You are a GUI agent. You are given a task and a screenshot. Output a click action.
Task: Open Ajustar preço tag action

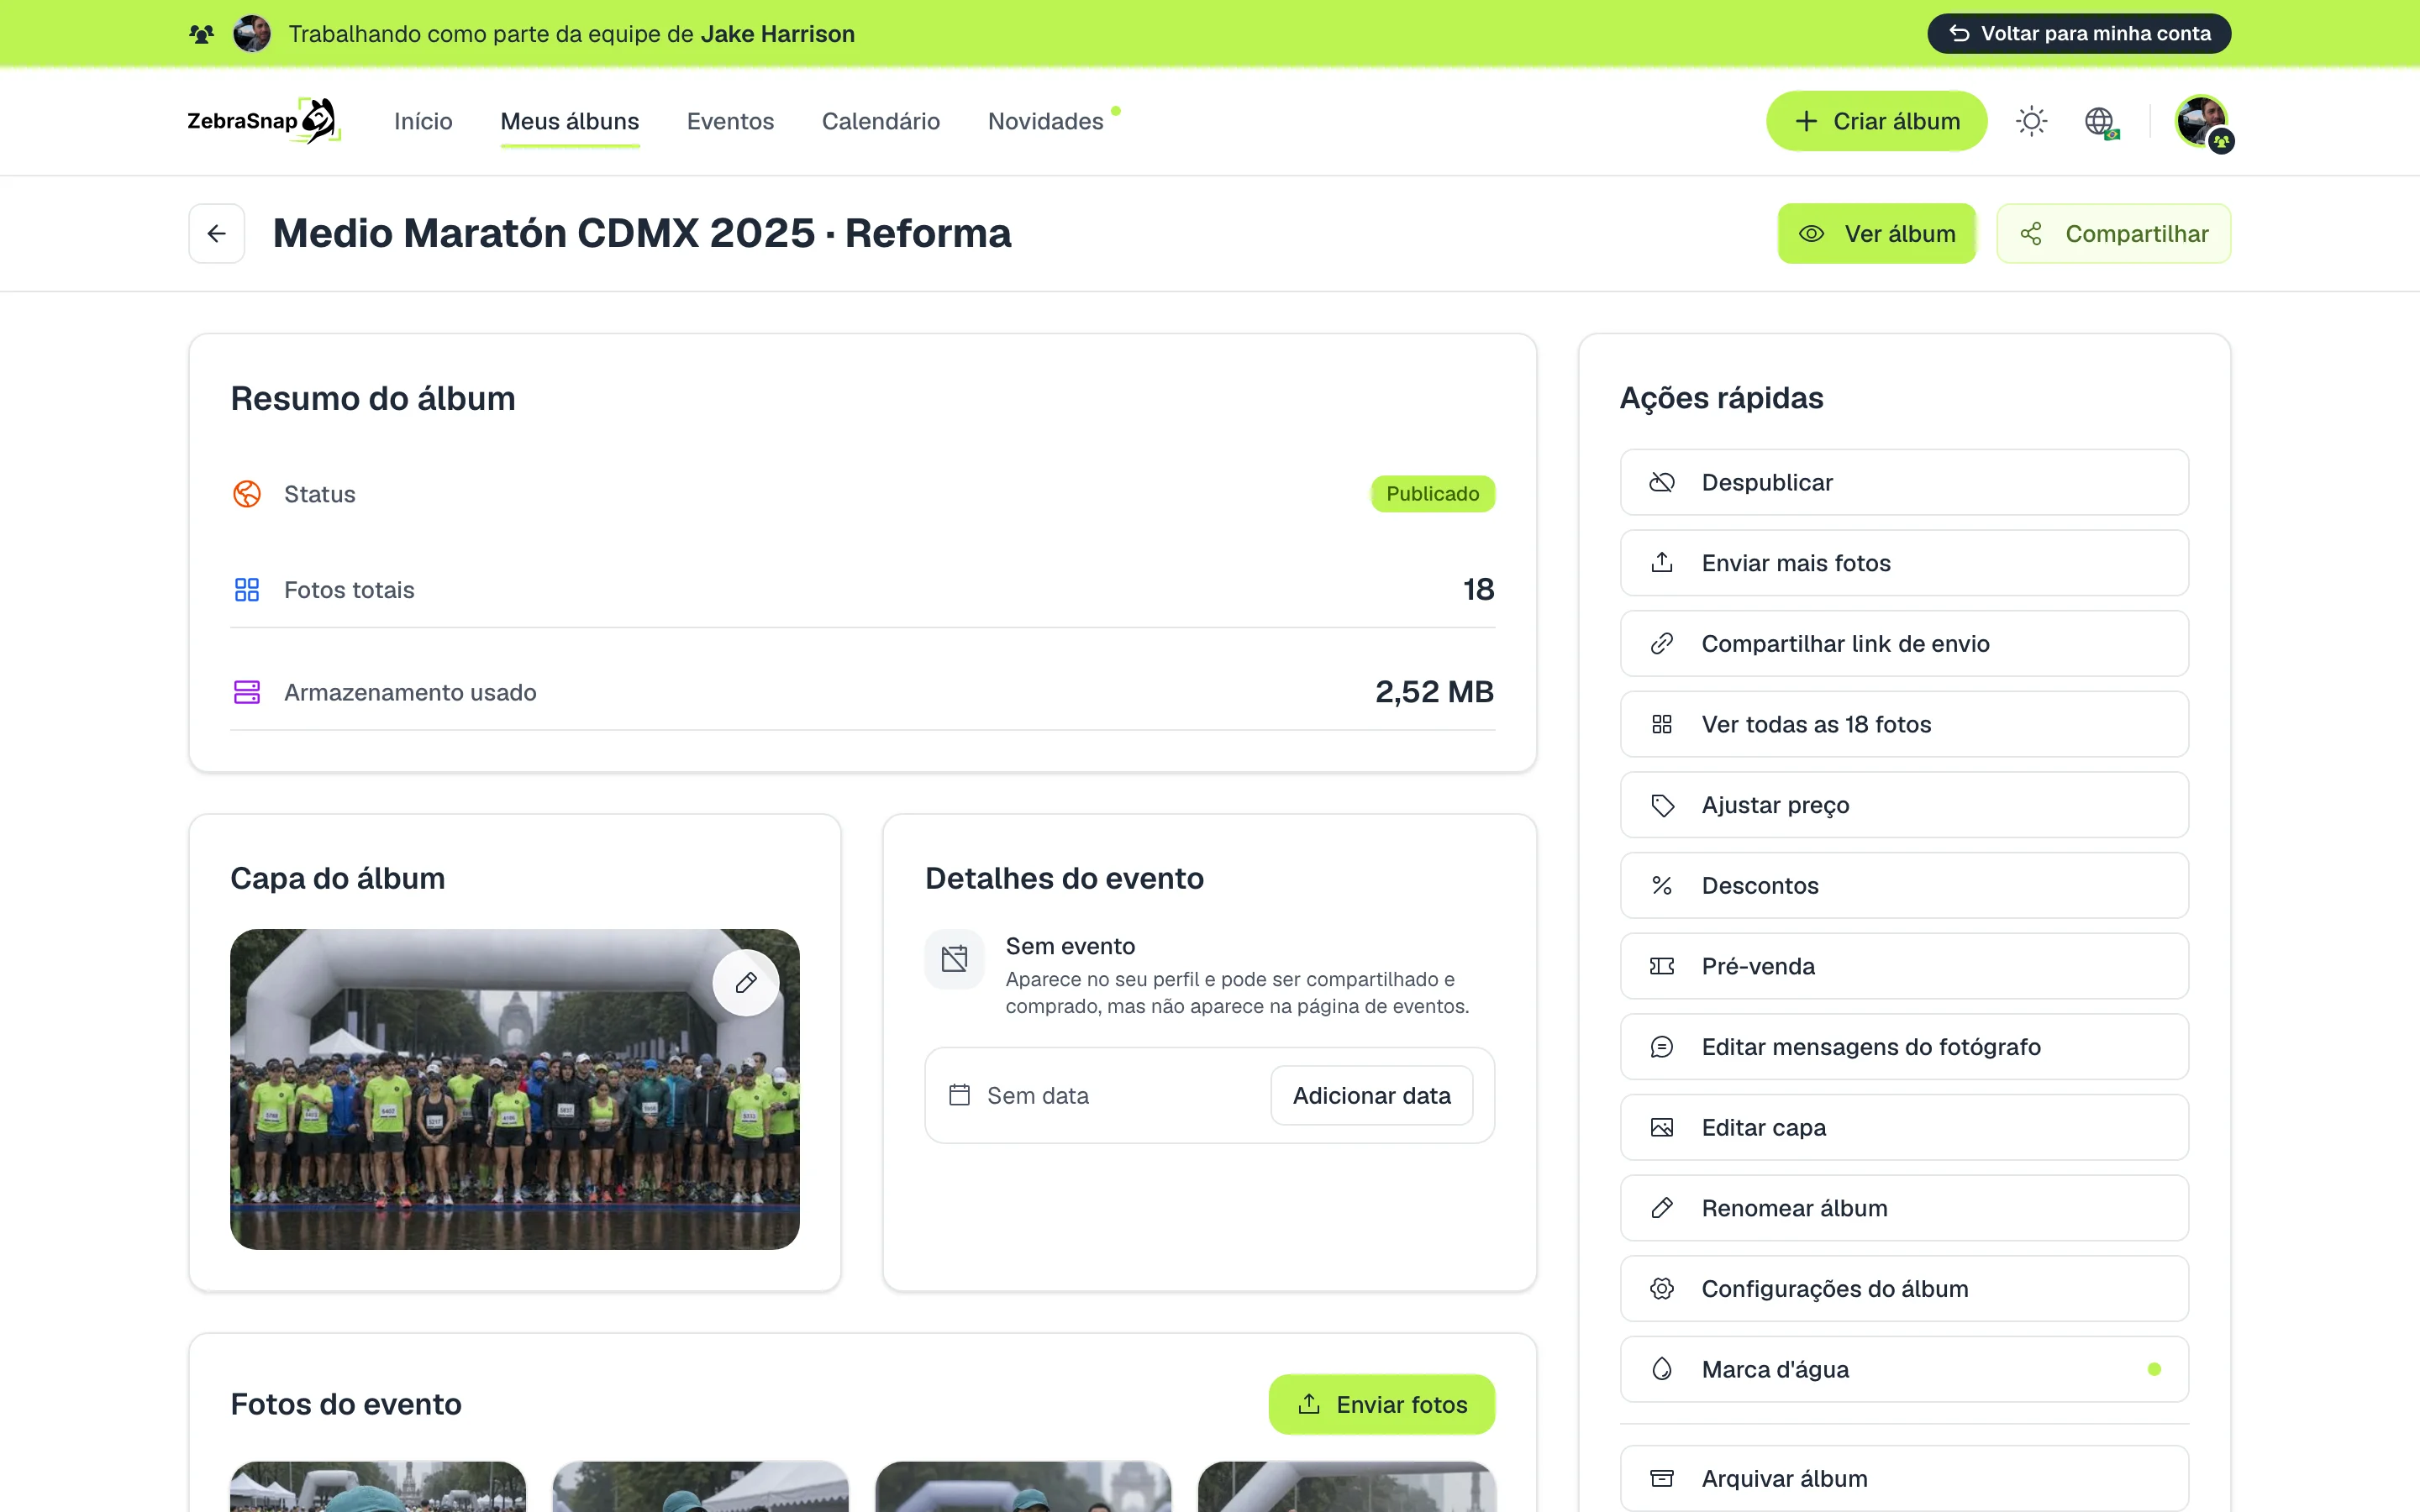1904,805
